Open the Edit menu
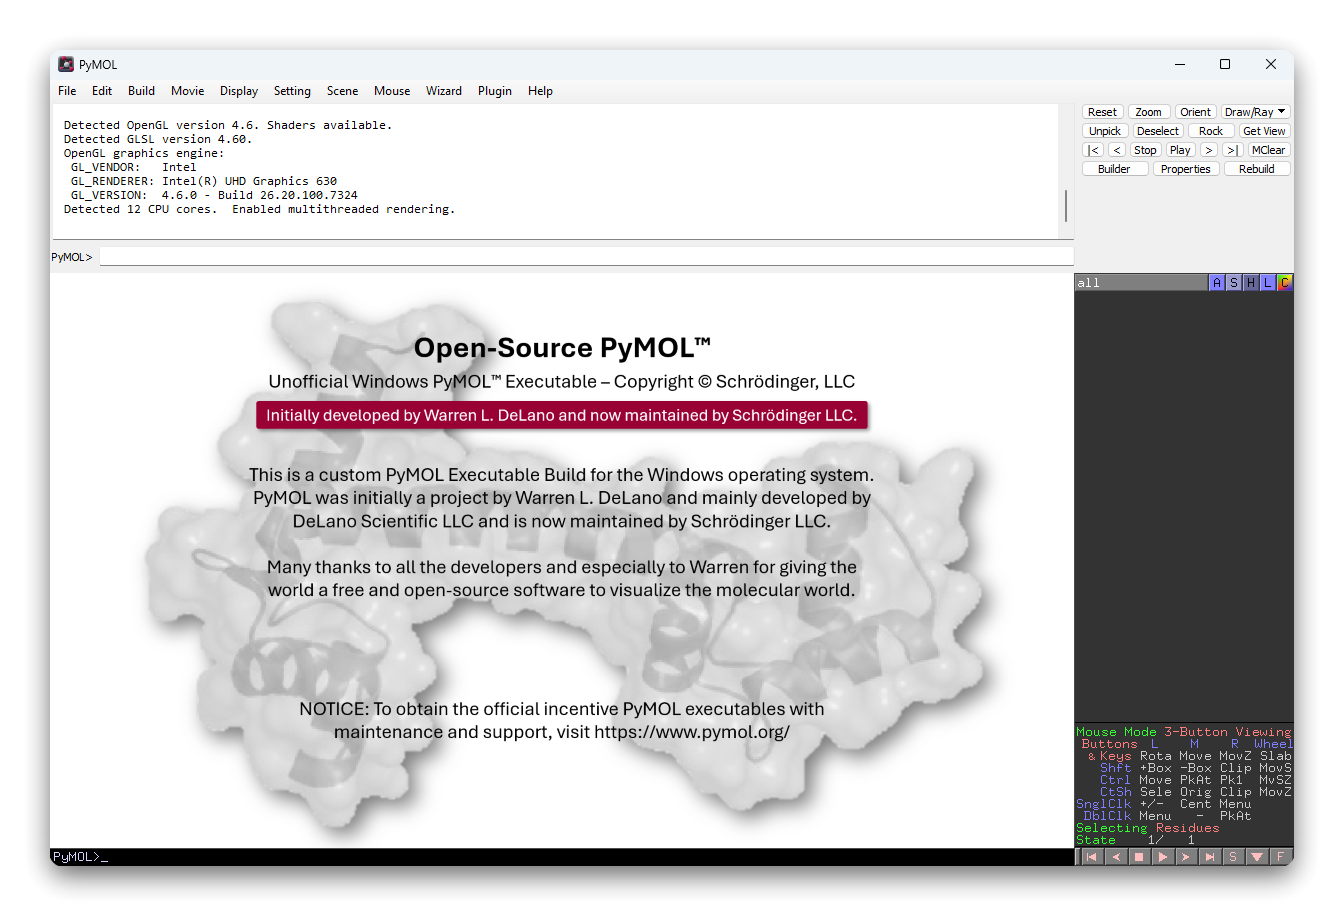 (102, 91)
